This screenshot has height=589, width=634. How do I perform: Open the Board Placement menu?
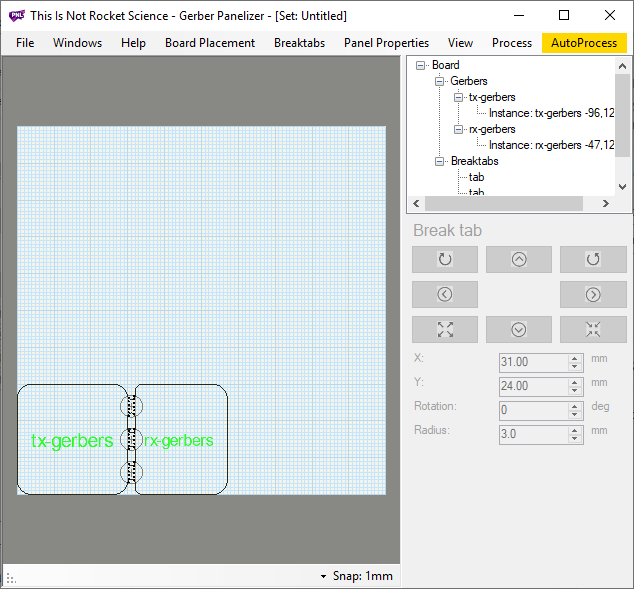click(210, 43)
